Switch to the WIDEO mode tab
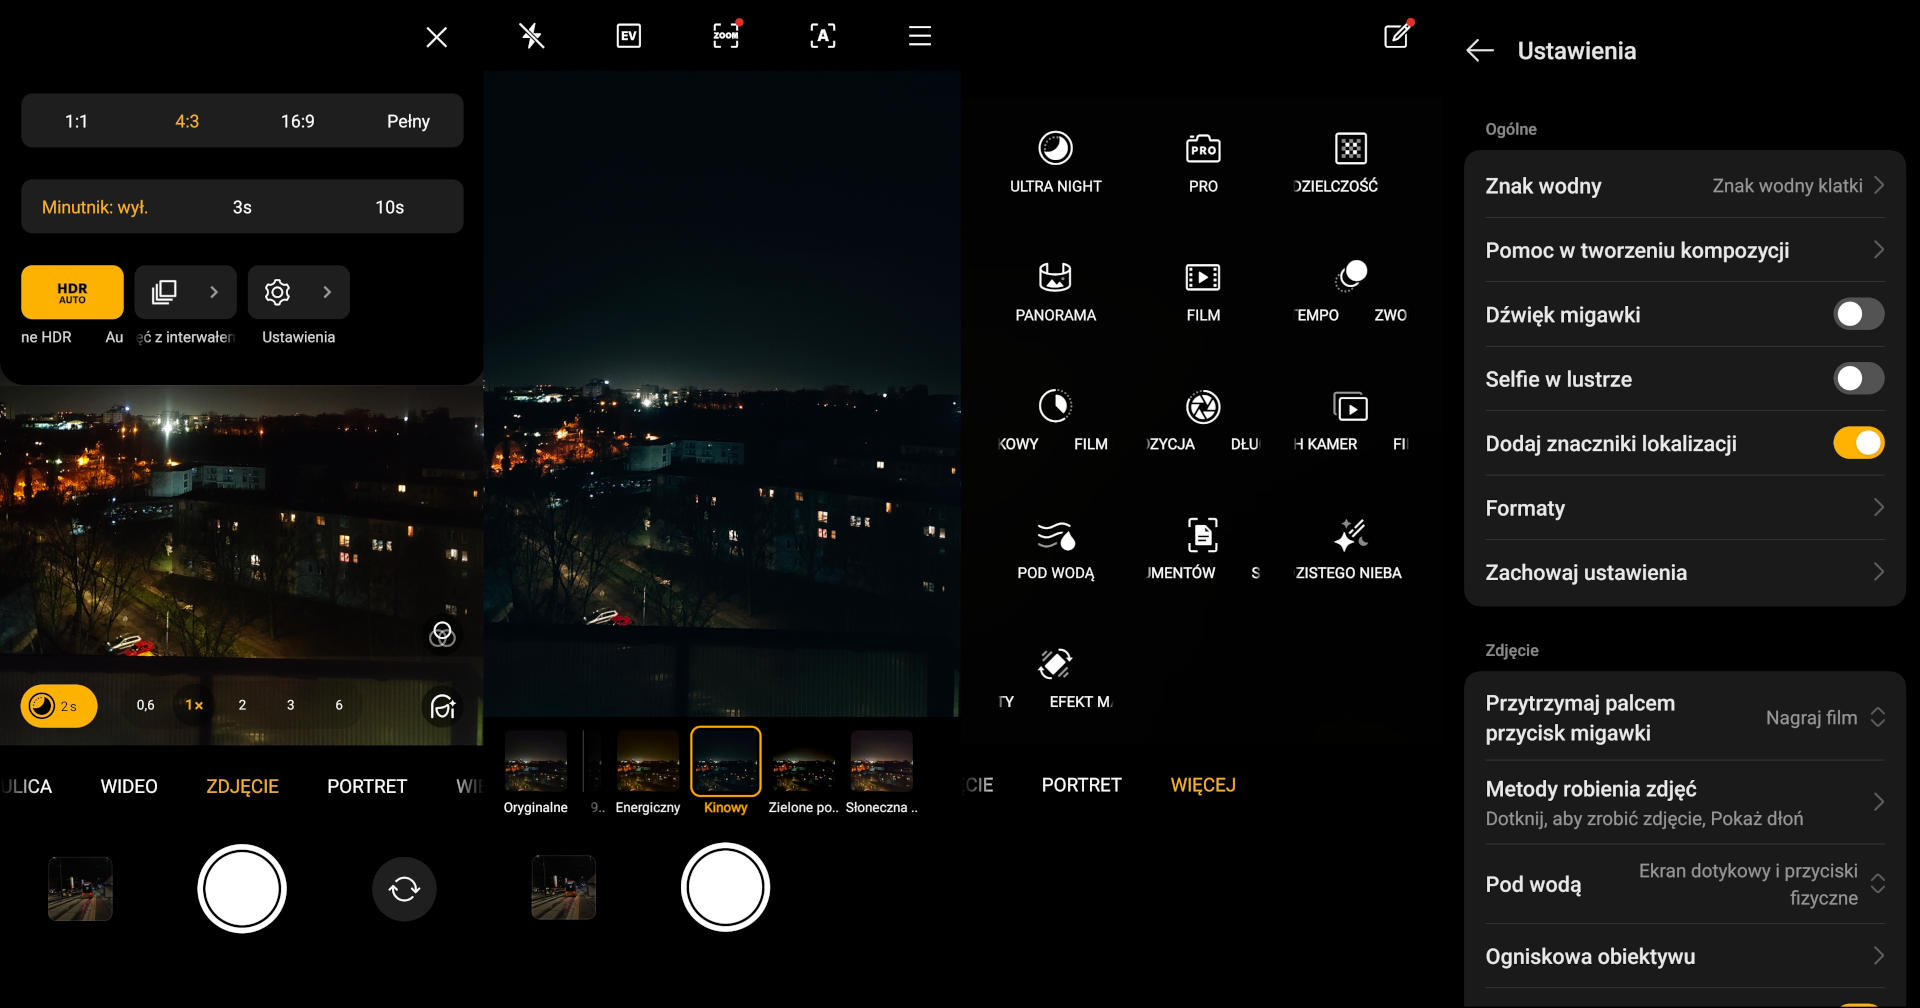This screenshot has height=1008, width=1920. tap(129, 786)
